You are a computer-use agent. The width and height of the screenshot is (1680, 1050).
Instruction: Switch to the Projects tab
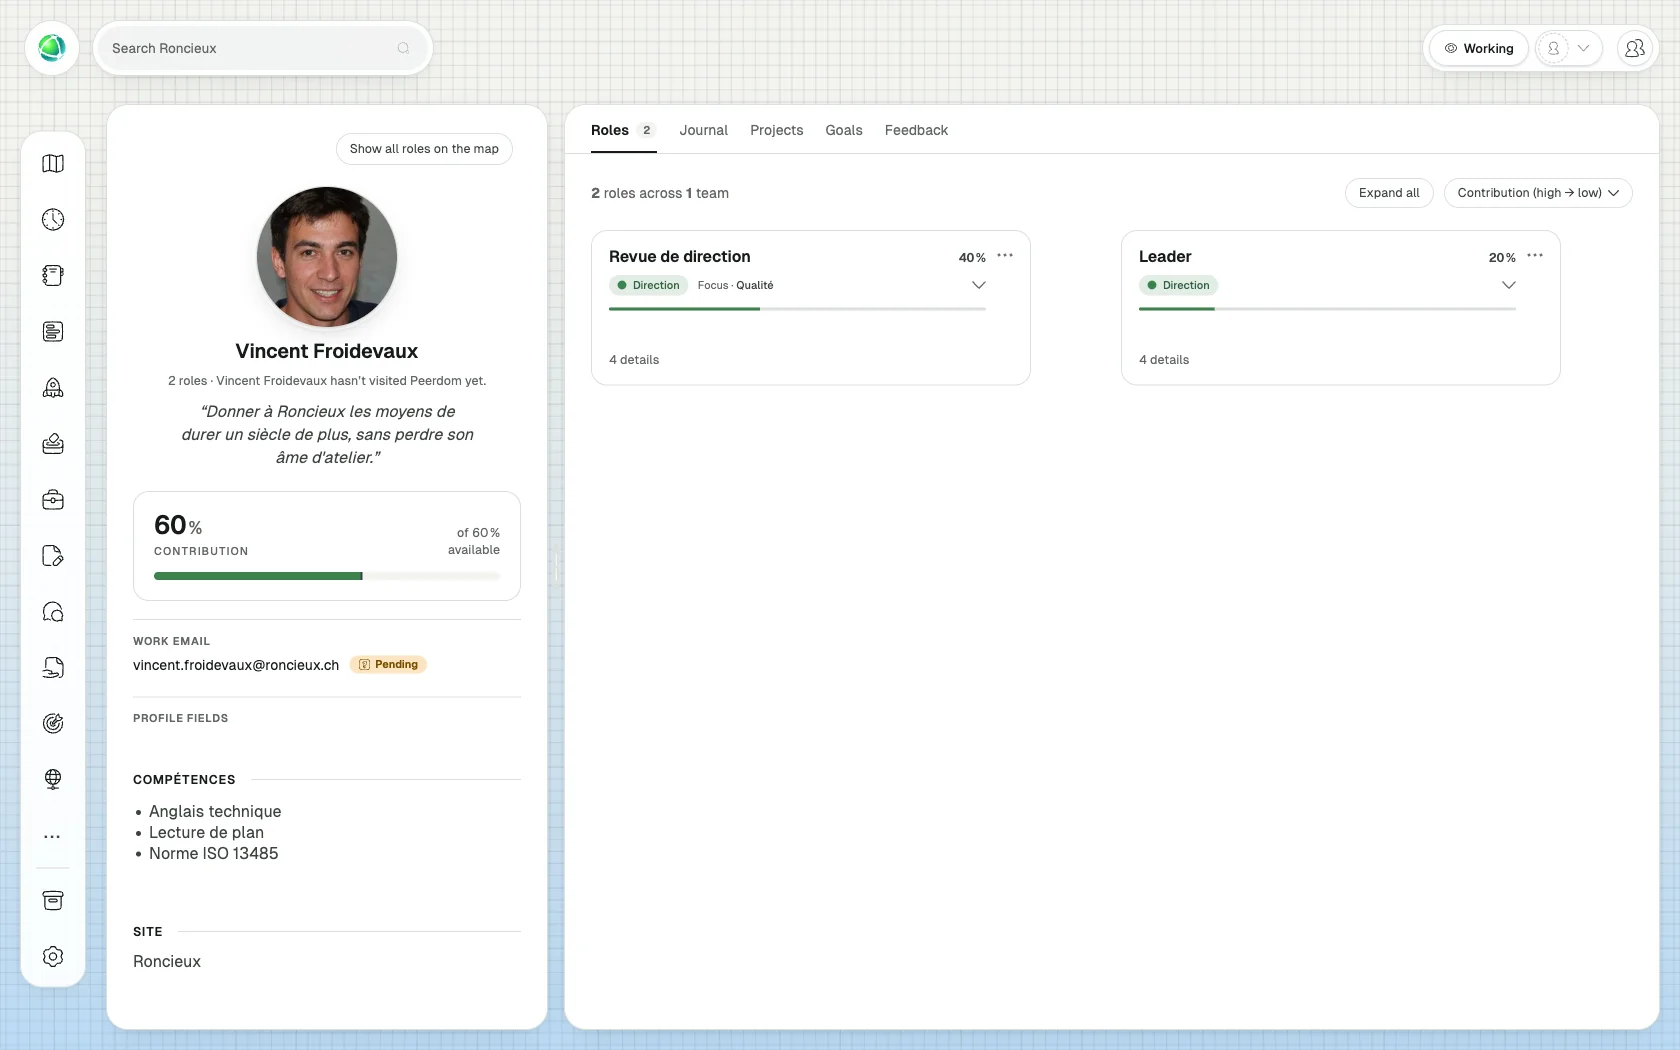pyautogui.click(x=776, y=130)
